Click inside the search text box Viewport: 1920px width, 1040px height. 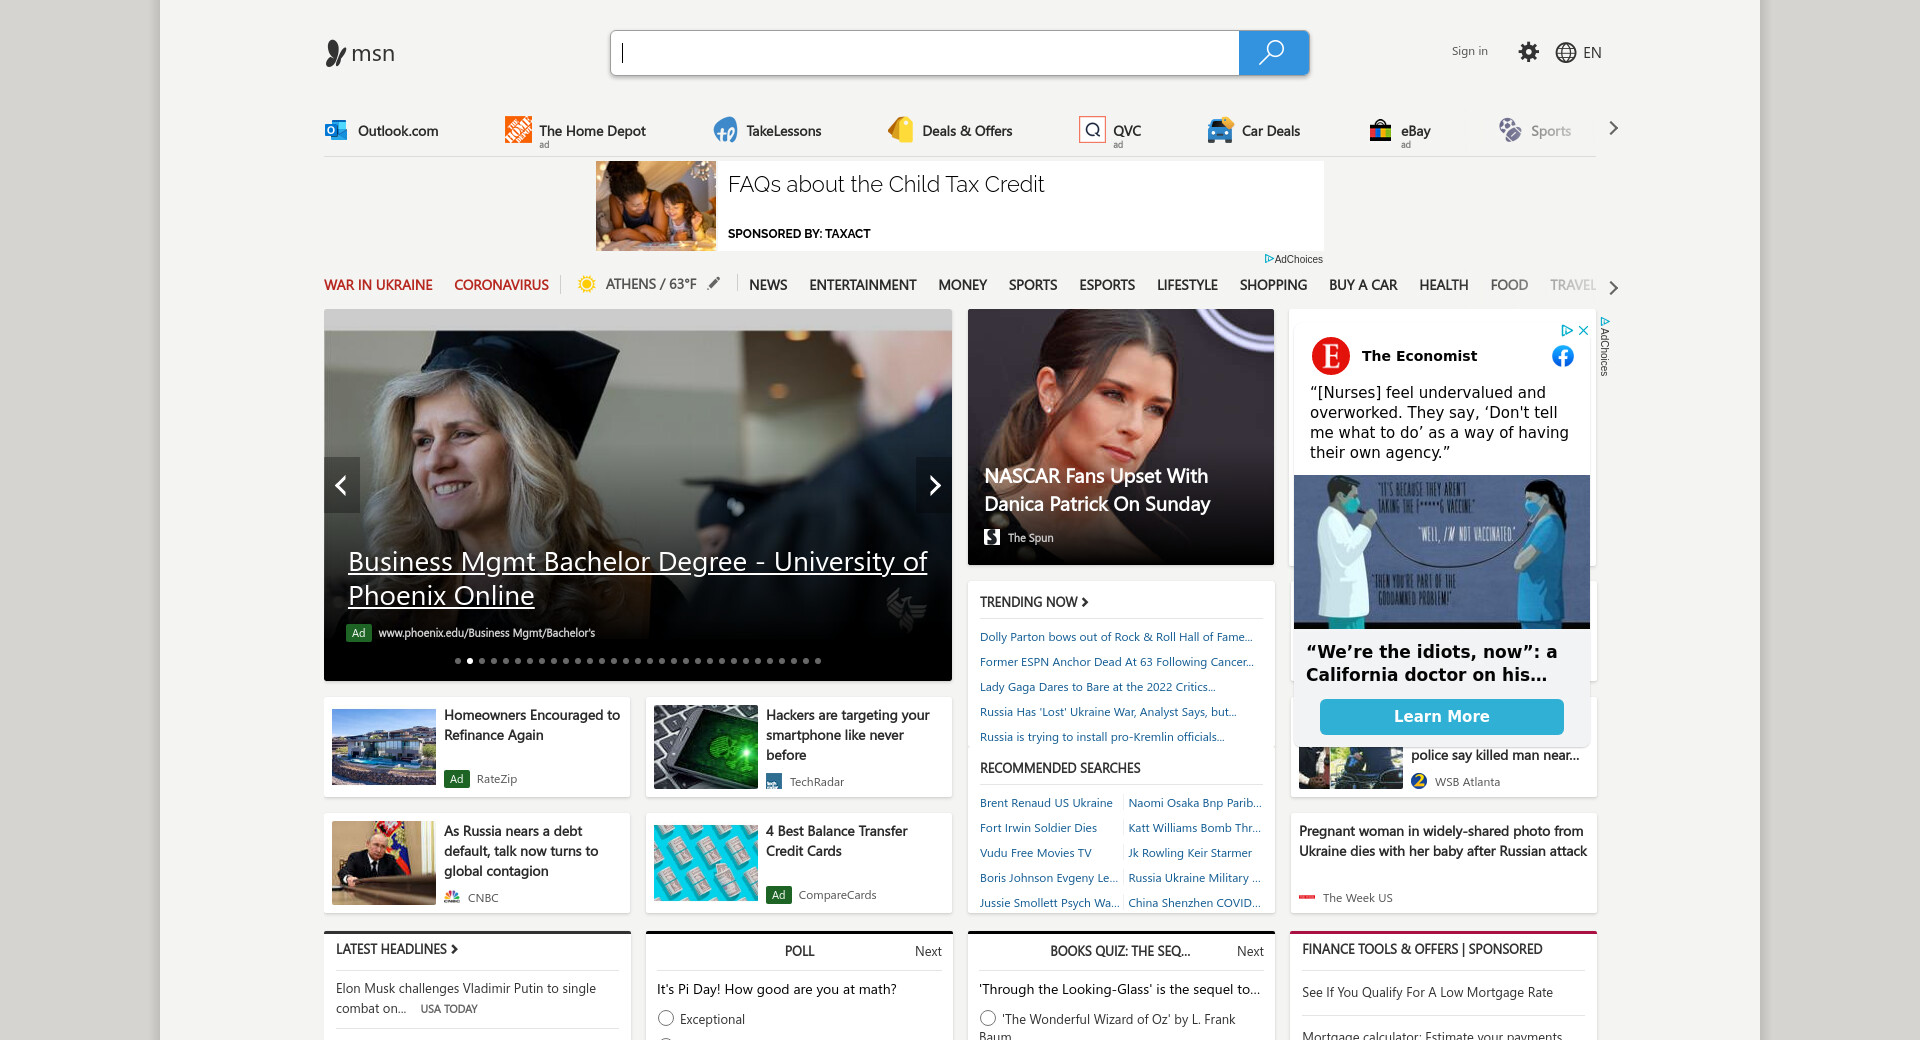(924, 53)
